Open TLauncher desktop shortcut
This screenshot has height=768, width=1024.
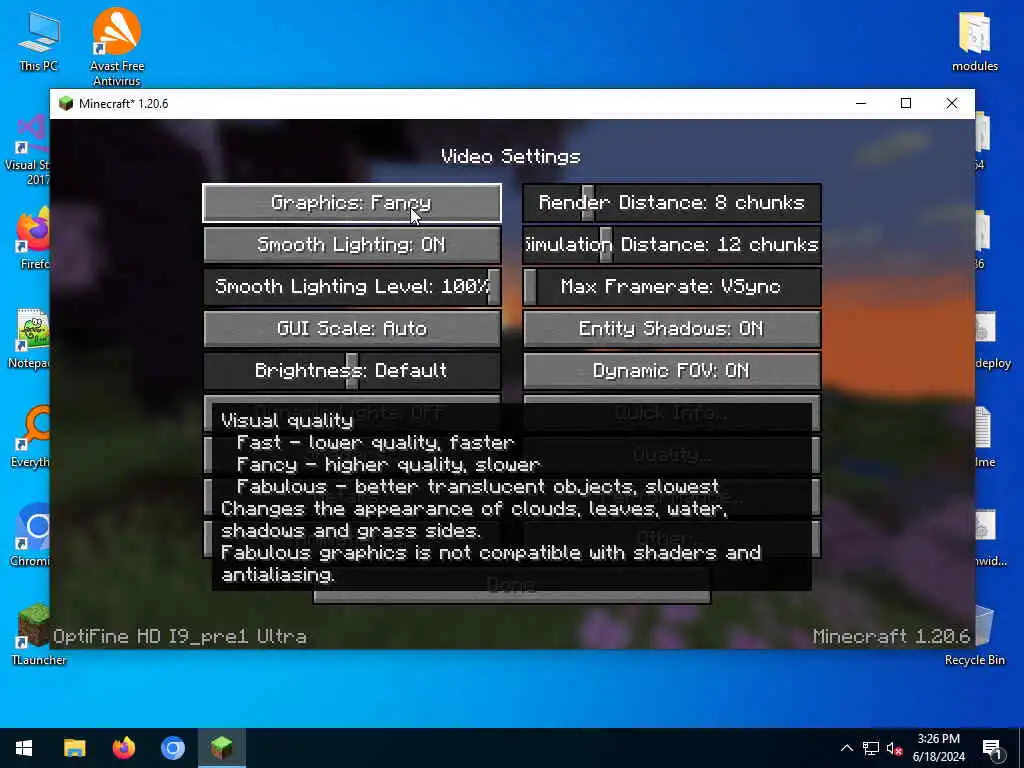tap(37, 633)
